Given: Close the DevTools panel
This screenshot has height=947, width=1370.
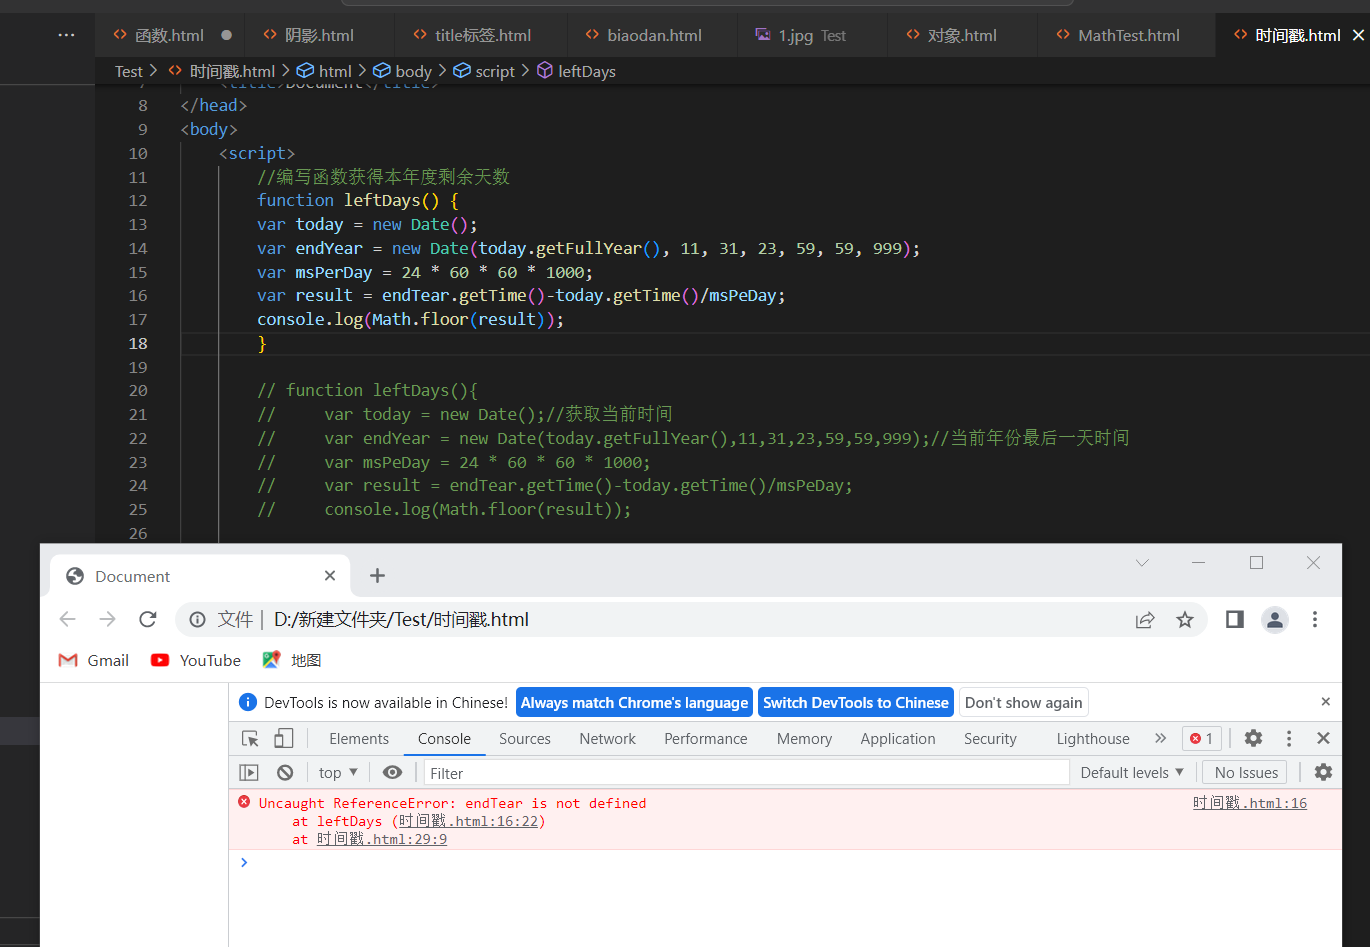Looking at the screenshot, I should click(1323, 738).
